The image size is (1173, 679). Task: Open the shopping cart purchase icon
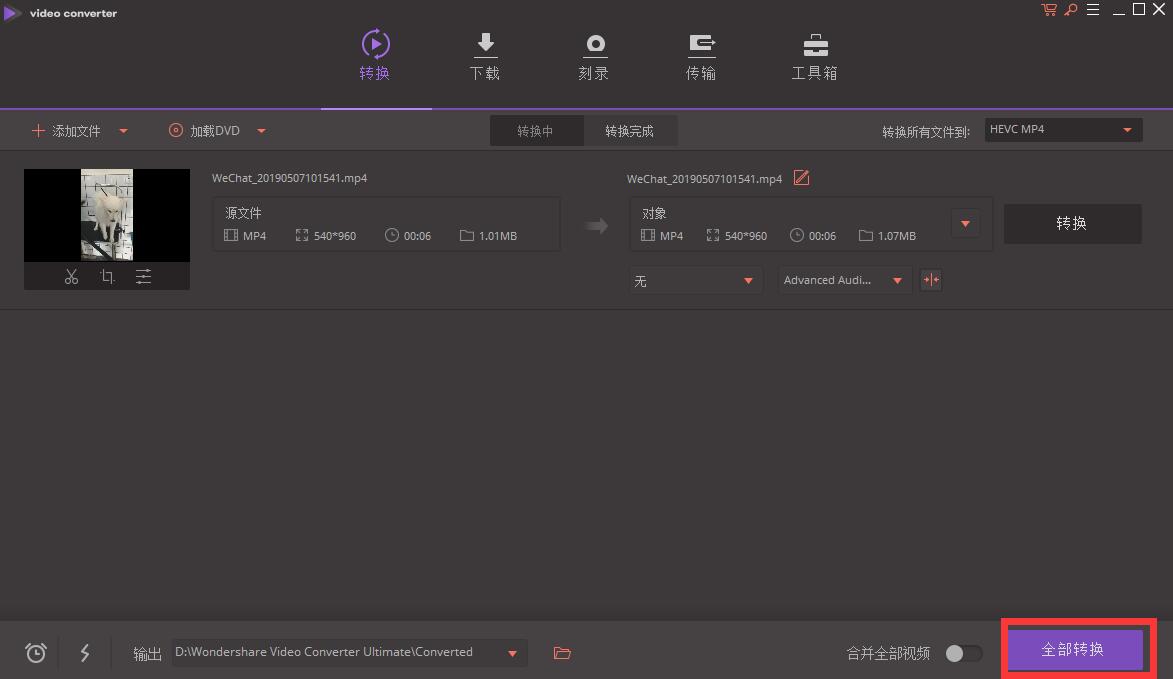coord(1048,10)
